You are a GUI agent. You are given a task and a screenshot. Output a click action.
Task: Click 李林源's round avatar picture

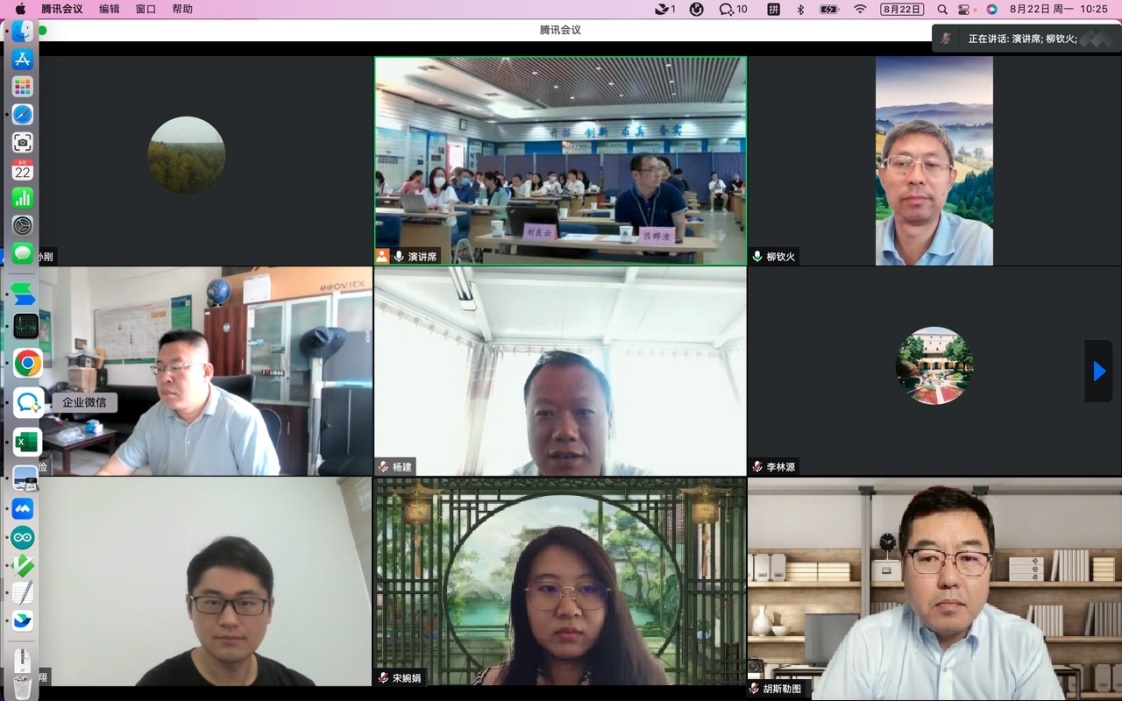tap(934, 365)
